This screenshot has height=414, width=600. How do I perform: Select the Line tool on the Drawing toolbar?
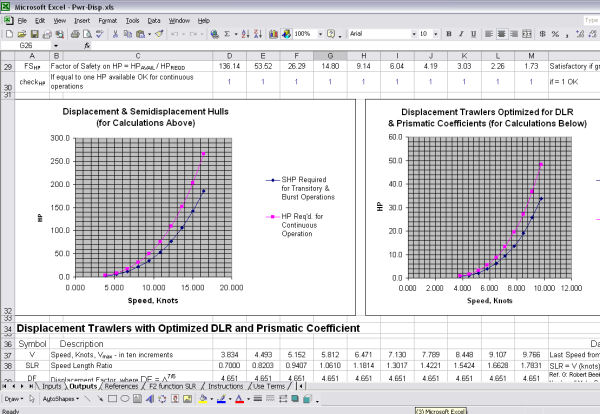[x=88, y=397]
